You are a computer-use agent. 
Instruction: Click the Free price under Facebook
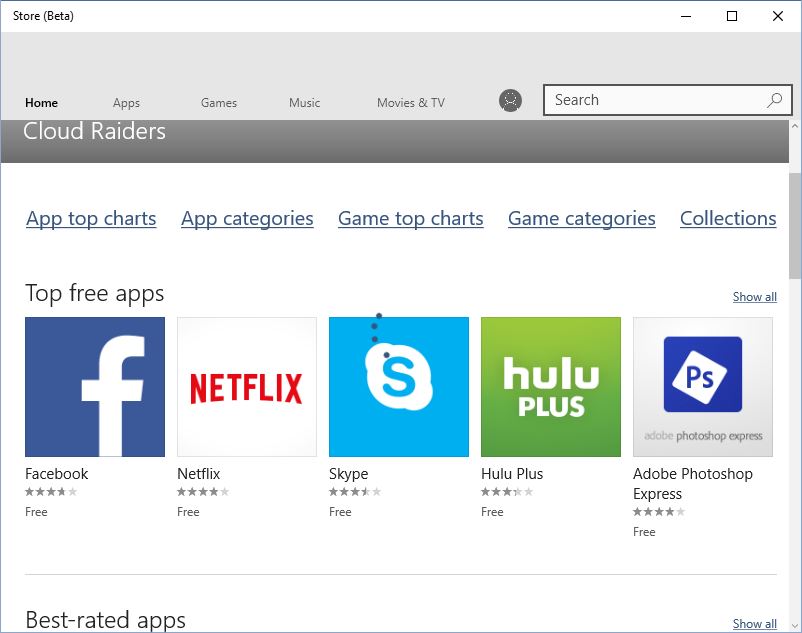pyautogui.click(x=36, y=512)
